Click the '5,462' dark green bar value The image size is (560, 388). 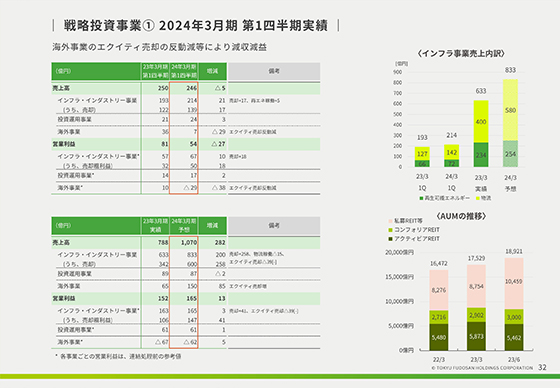click(514, 338)
